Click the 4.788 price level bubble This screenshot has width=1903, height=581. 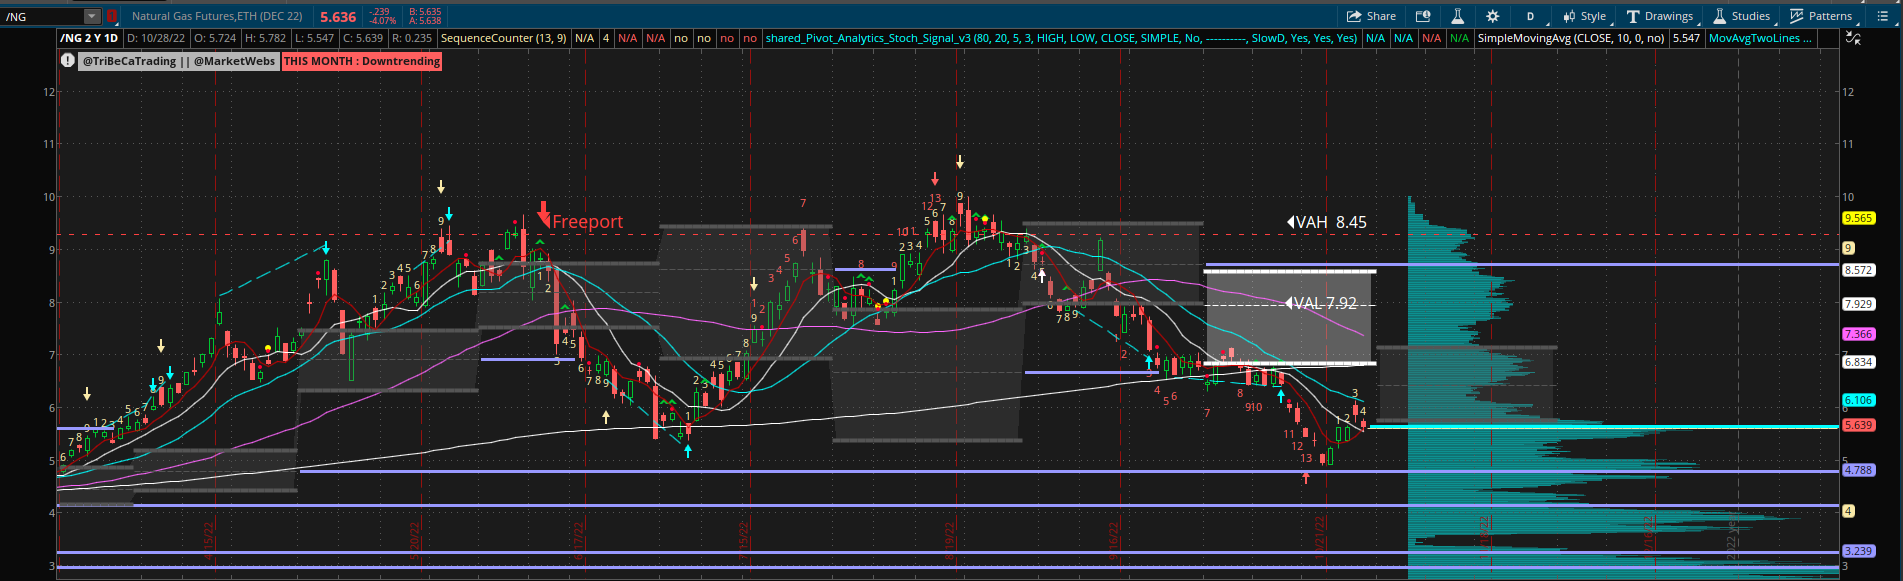[1858, 470]
